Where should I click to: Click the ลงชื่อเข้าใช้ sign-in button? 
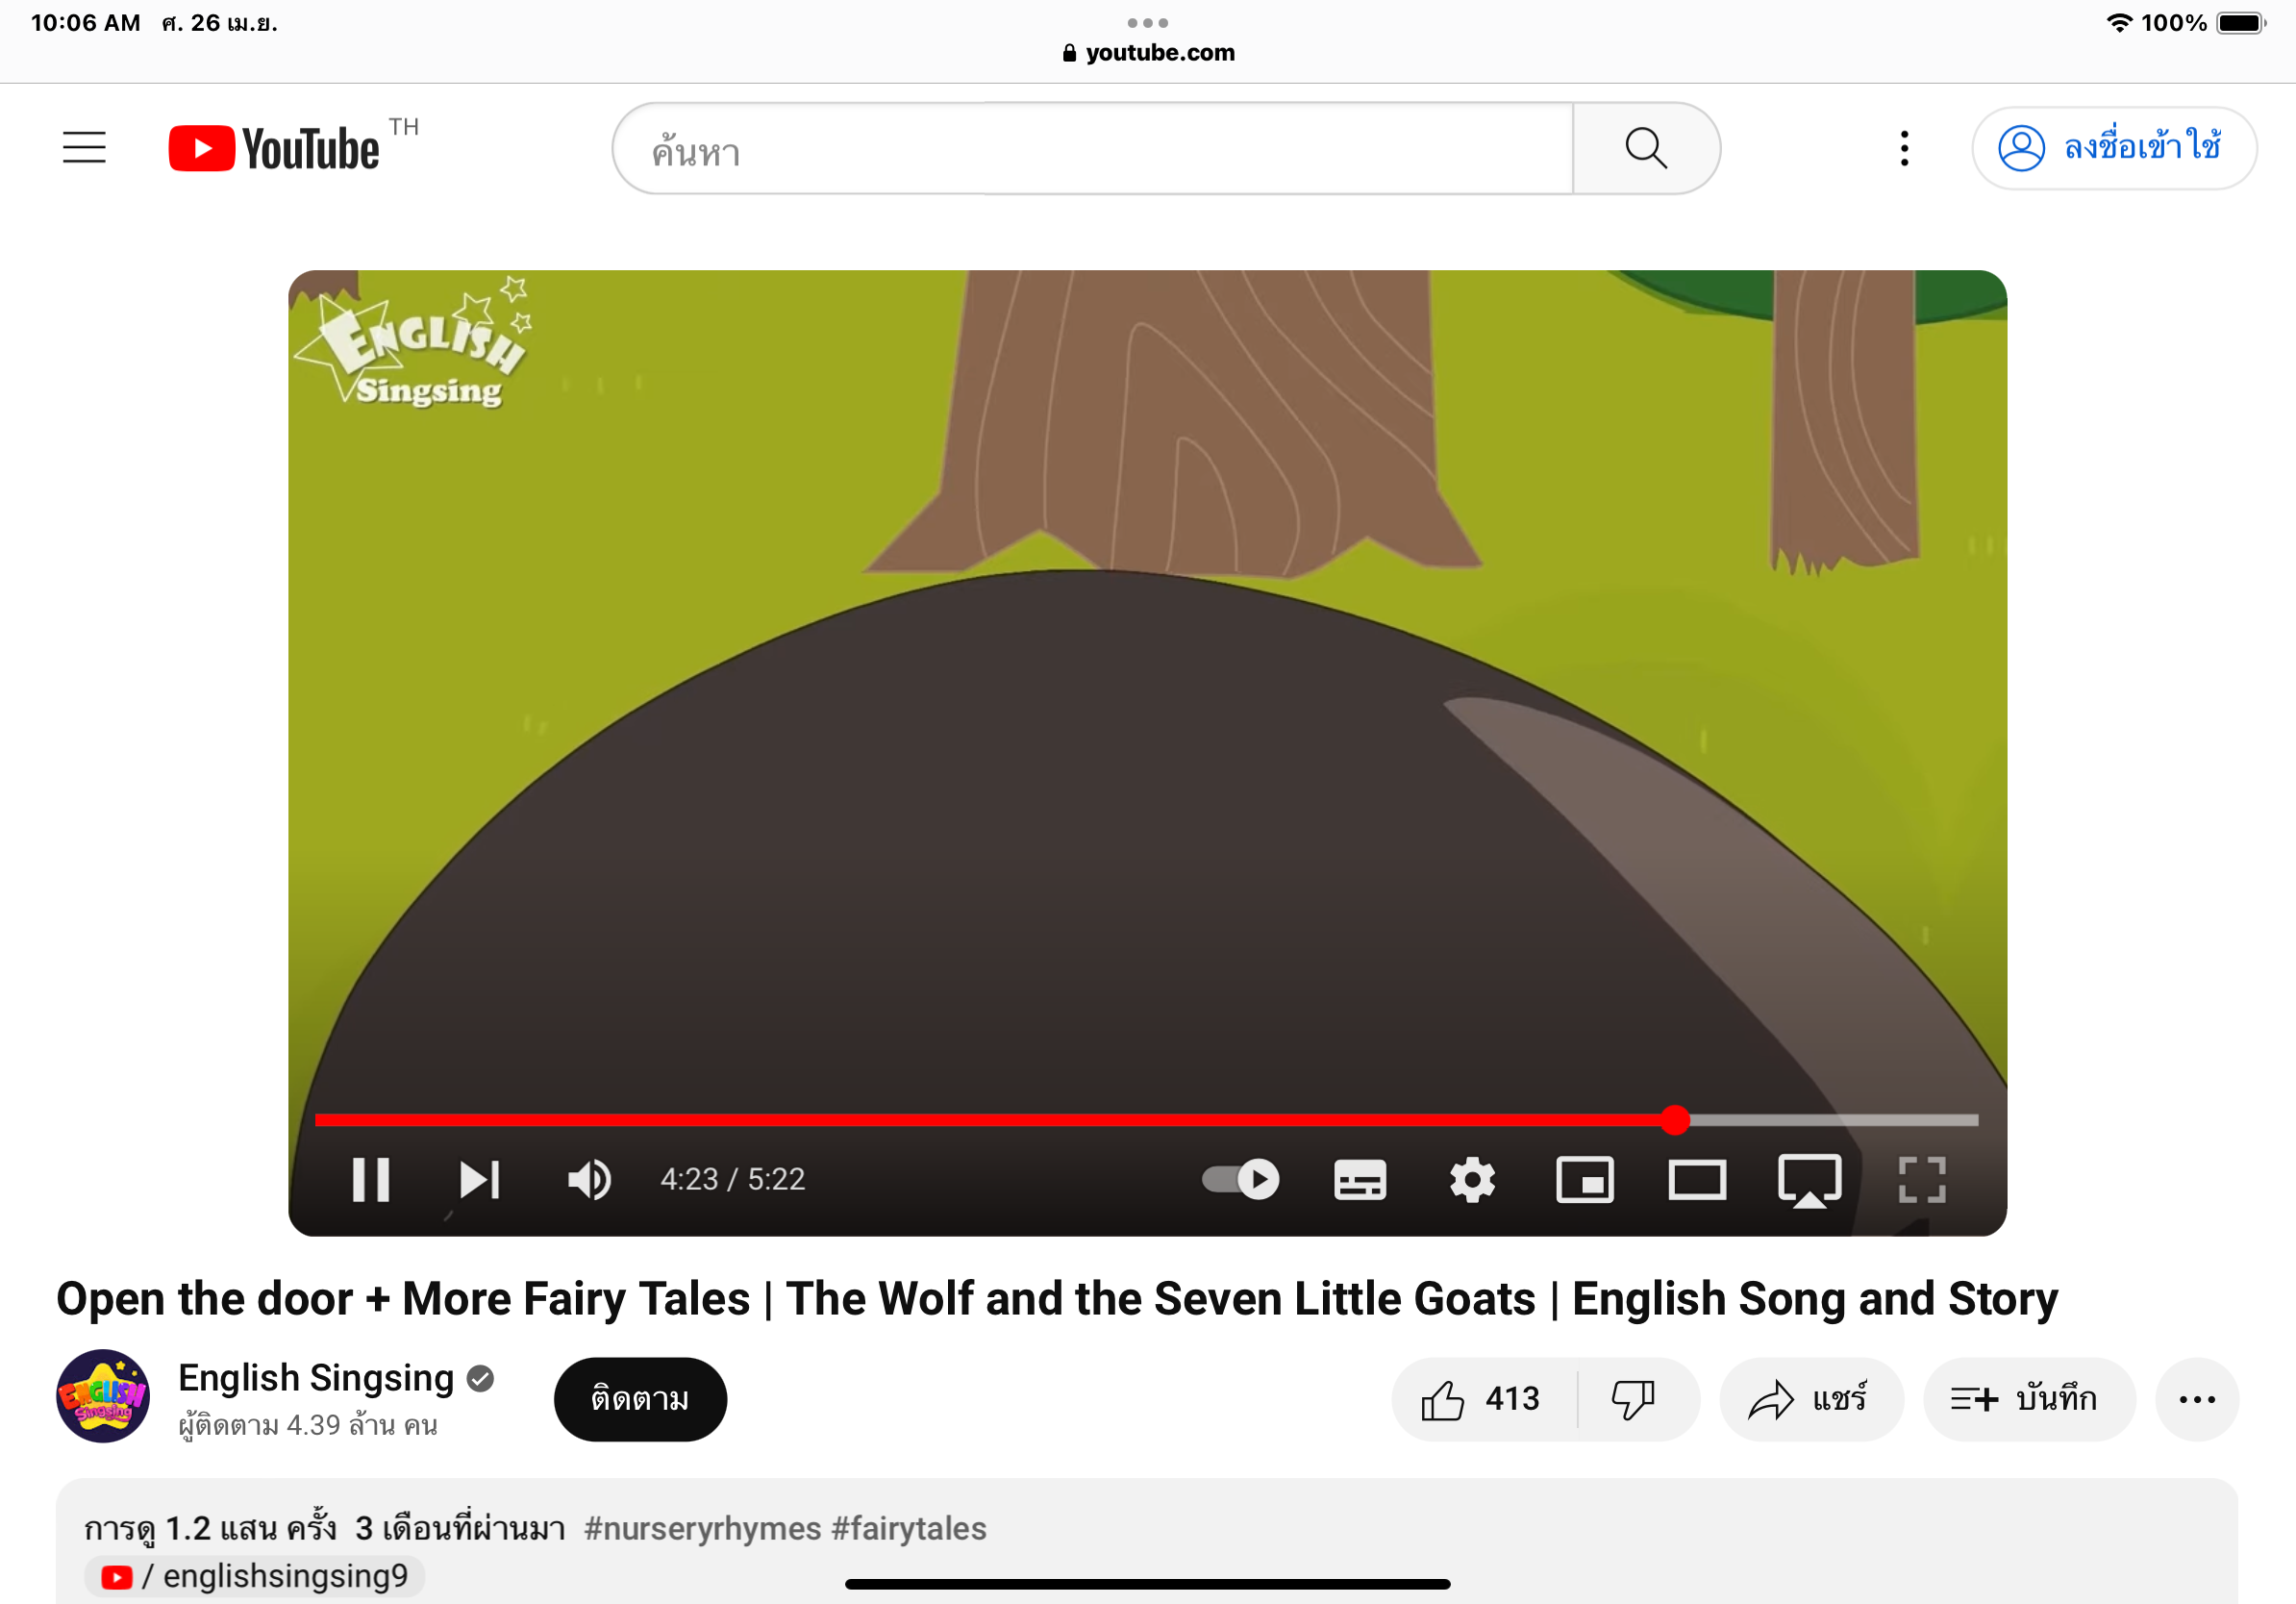click(2113, 148)
